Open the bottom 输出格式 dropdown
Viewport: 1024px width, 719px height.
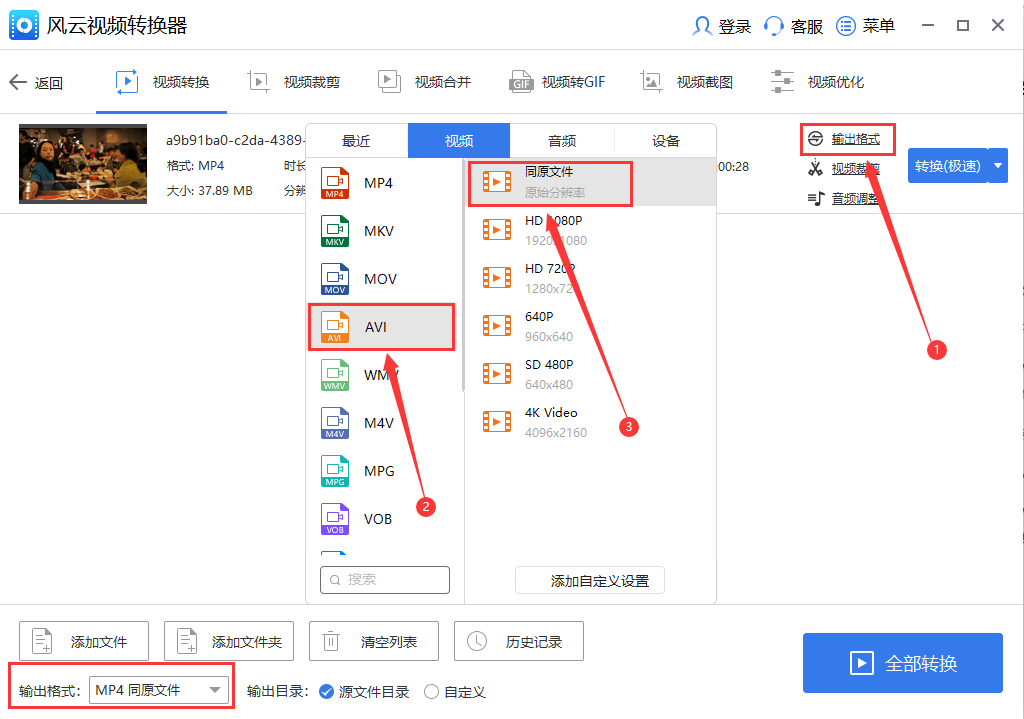pos(160,688)
